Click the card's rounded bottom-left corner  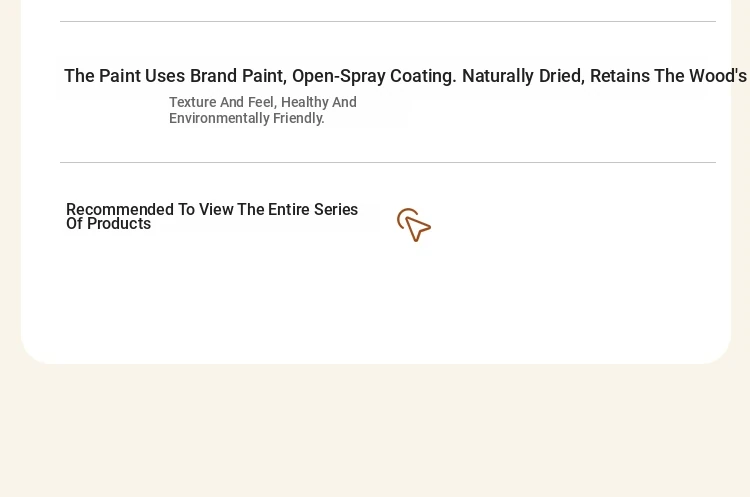pos(33,352)
